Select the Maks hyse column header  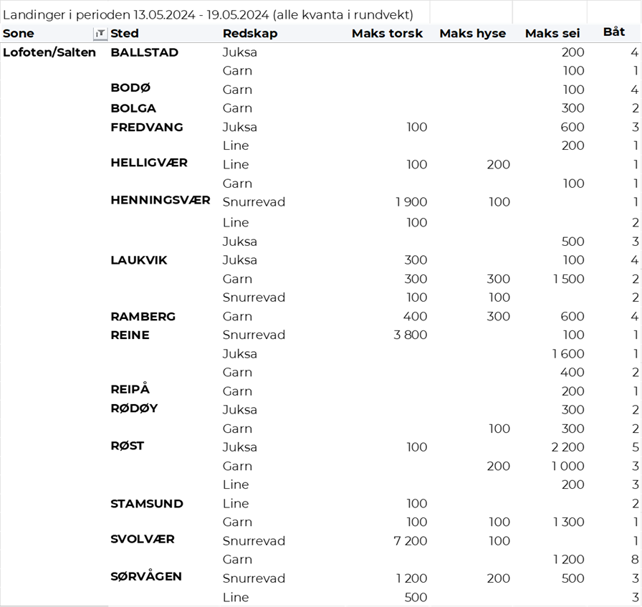pyautogui.click(x=472, y=34)
